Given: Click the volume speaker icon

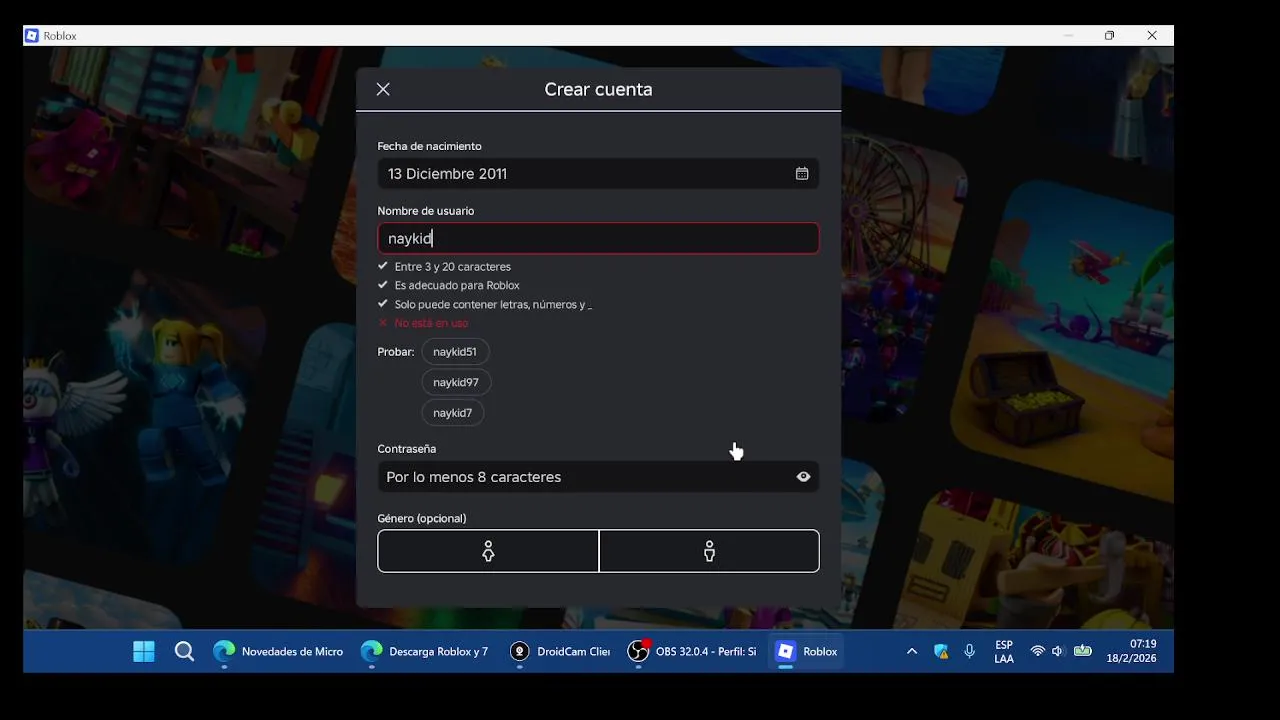Looking at the screenshot, I should (x=1058, y=652).
